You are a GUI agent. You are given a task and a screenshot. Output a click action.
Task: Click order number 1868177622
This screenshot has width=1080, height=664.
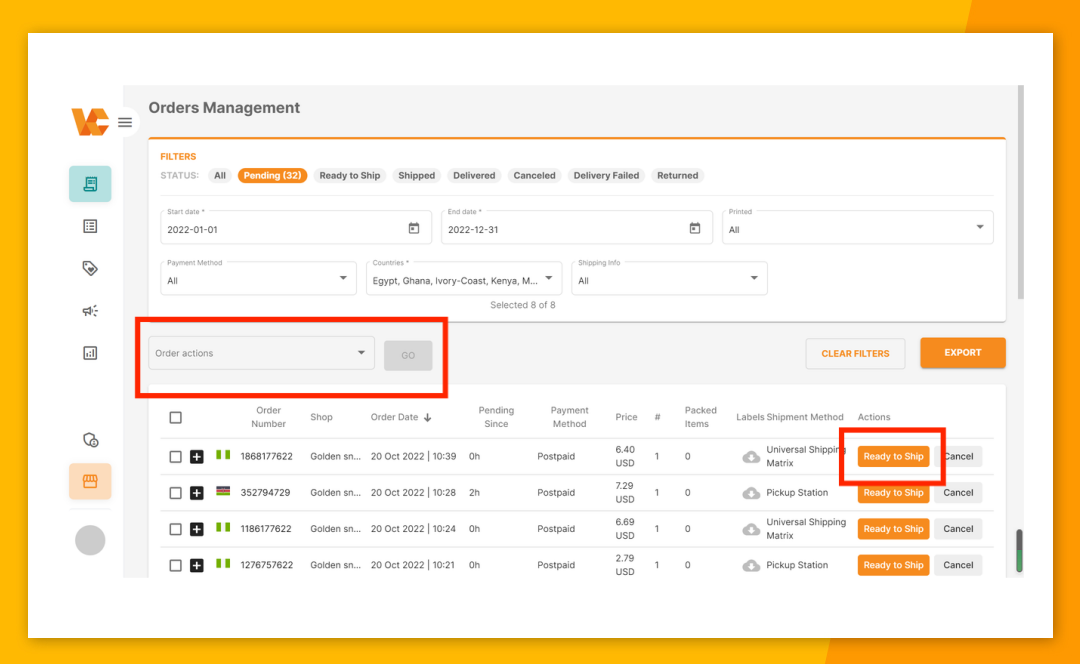click(267, 457)
